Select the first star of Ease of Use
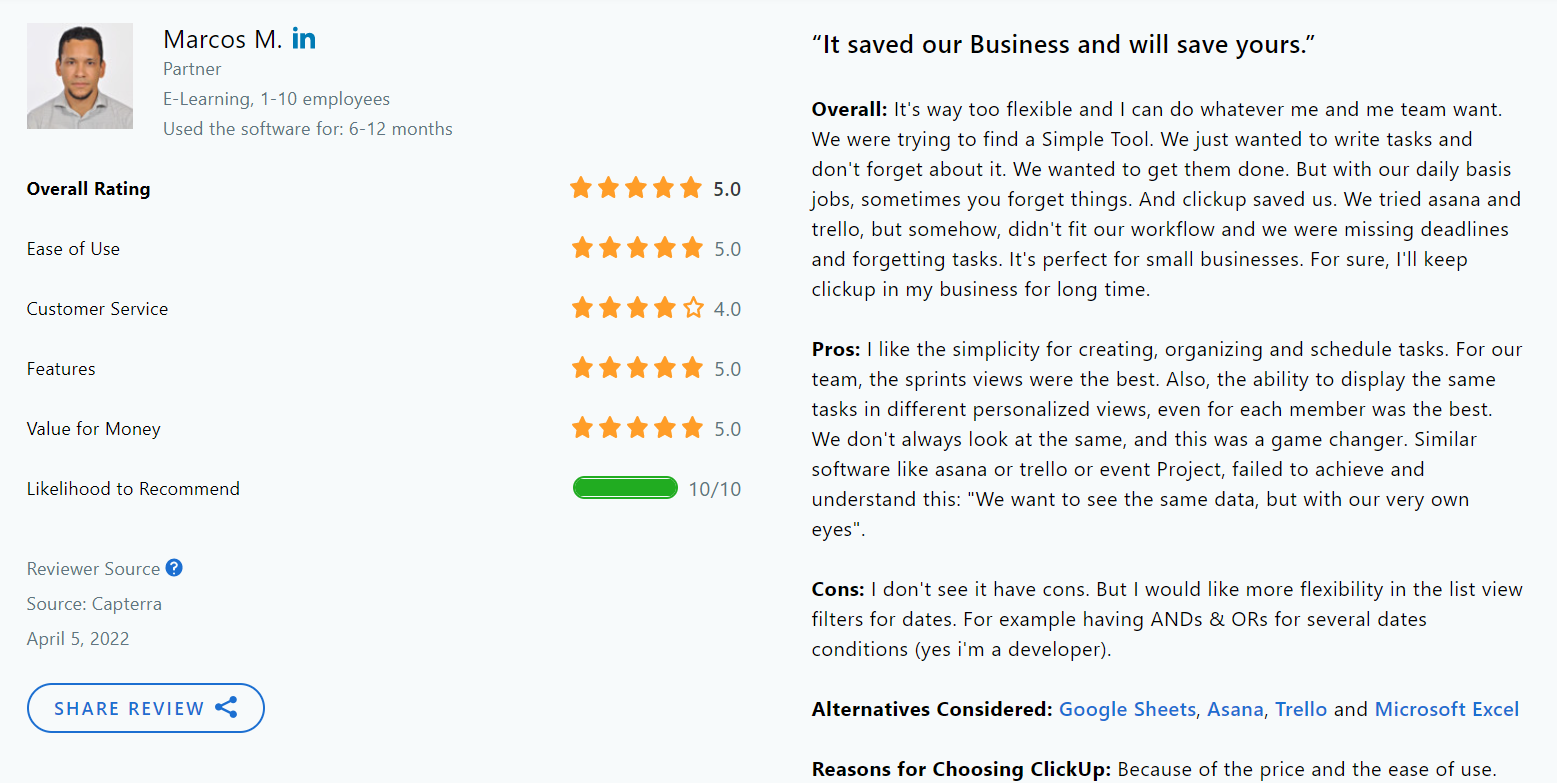This screenshot has height=783, width=1557. coord(581,247)
